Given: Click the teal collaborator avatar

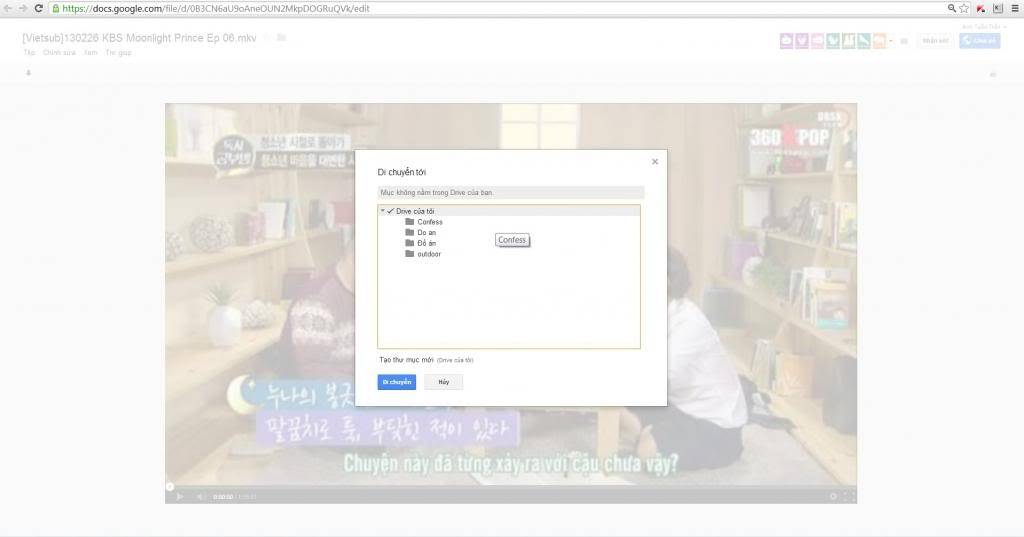Looking at the screenshot, I should 864,41.
